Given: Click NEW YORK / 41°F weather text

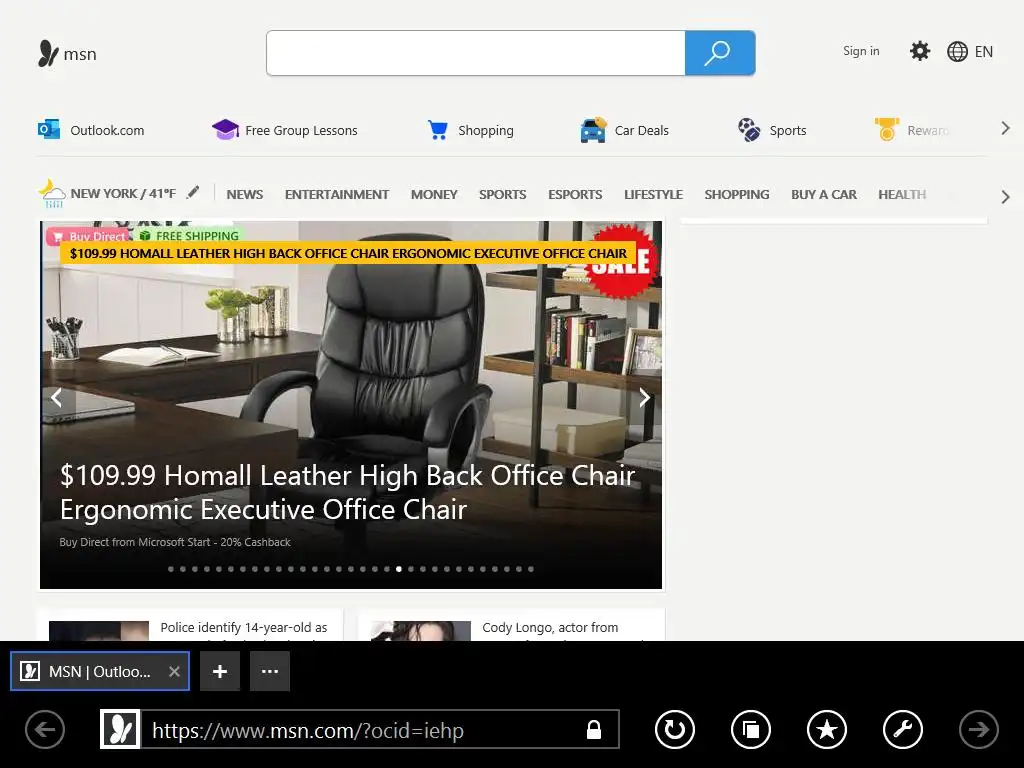Looking at the screenshot, I should point(123,193).
